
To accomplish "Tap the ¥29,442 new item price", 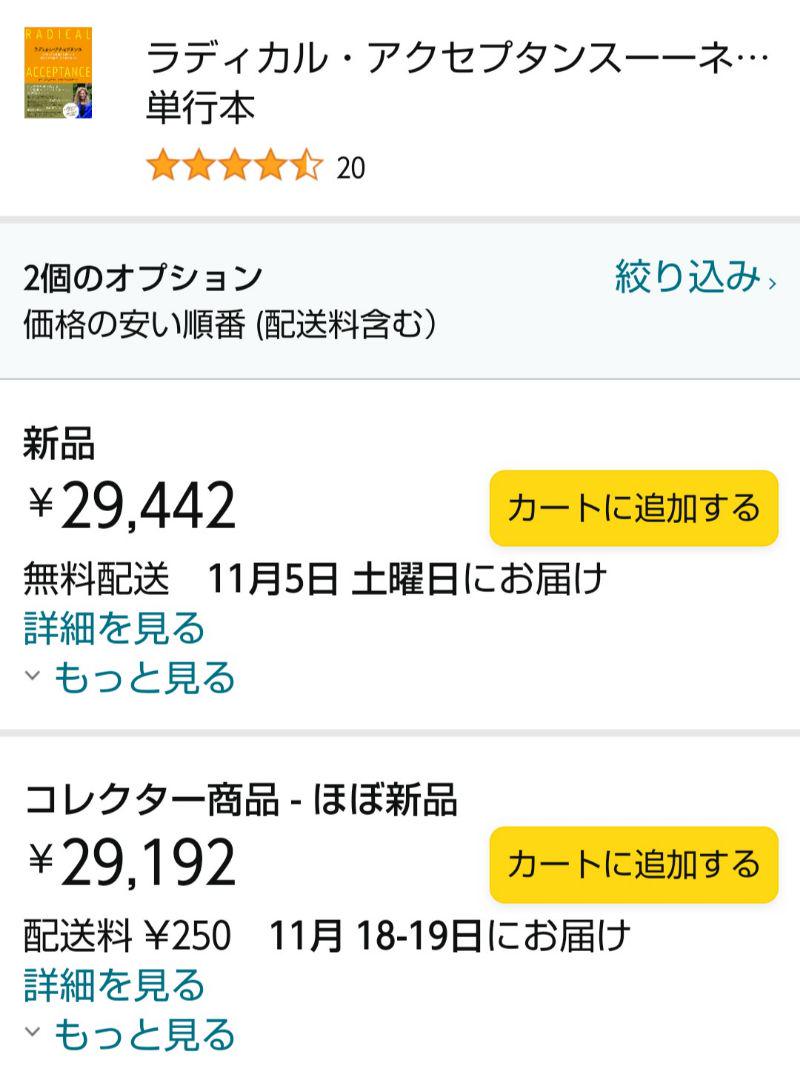I will click(x=132, y=506).
